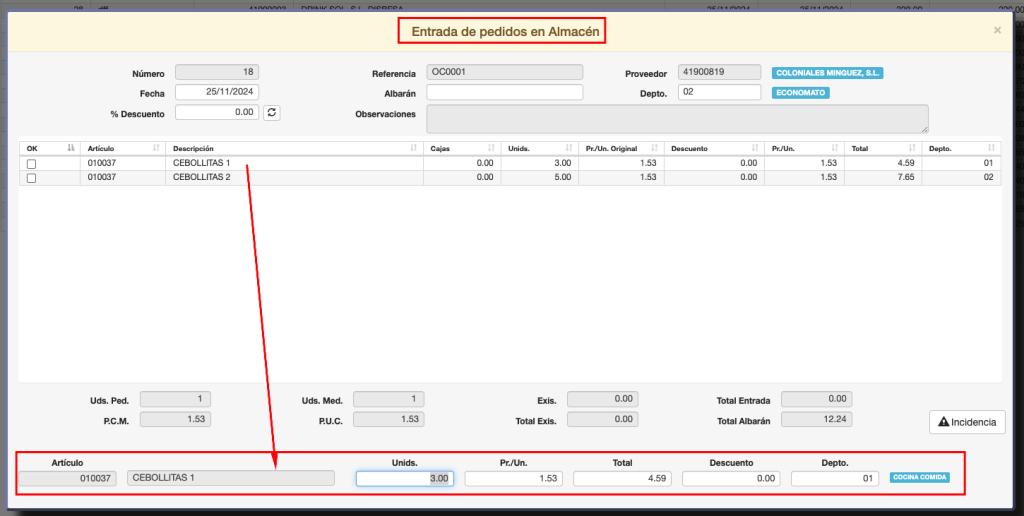
Task: Select the bottom Unids. field showing 3.00
Action: point(405,478)
